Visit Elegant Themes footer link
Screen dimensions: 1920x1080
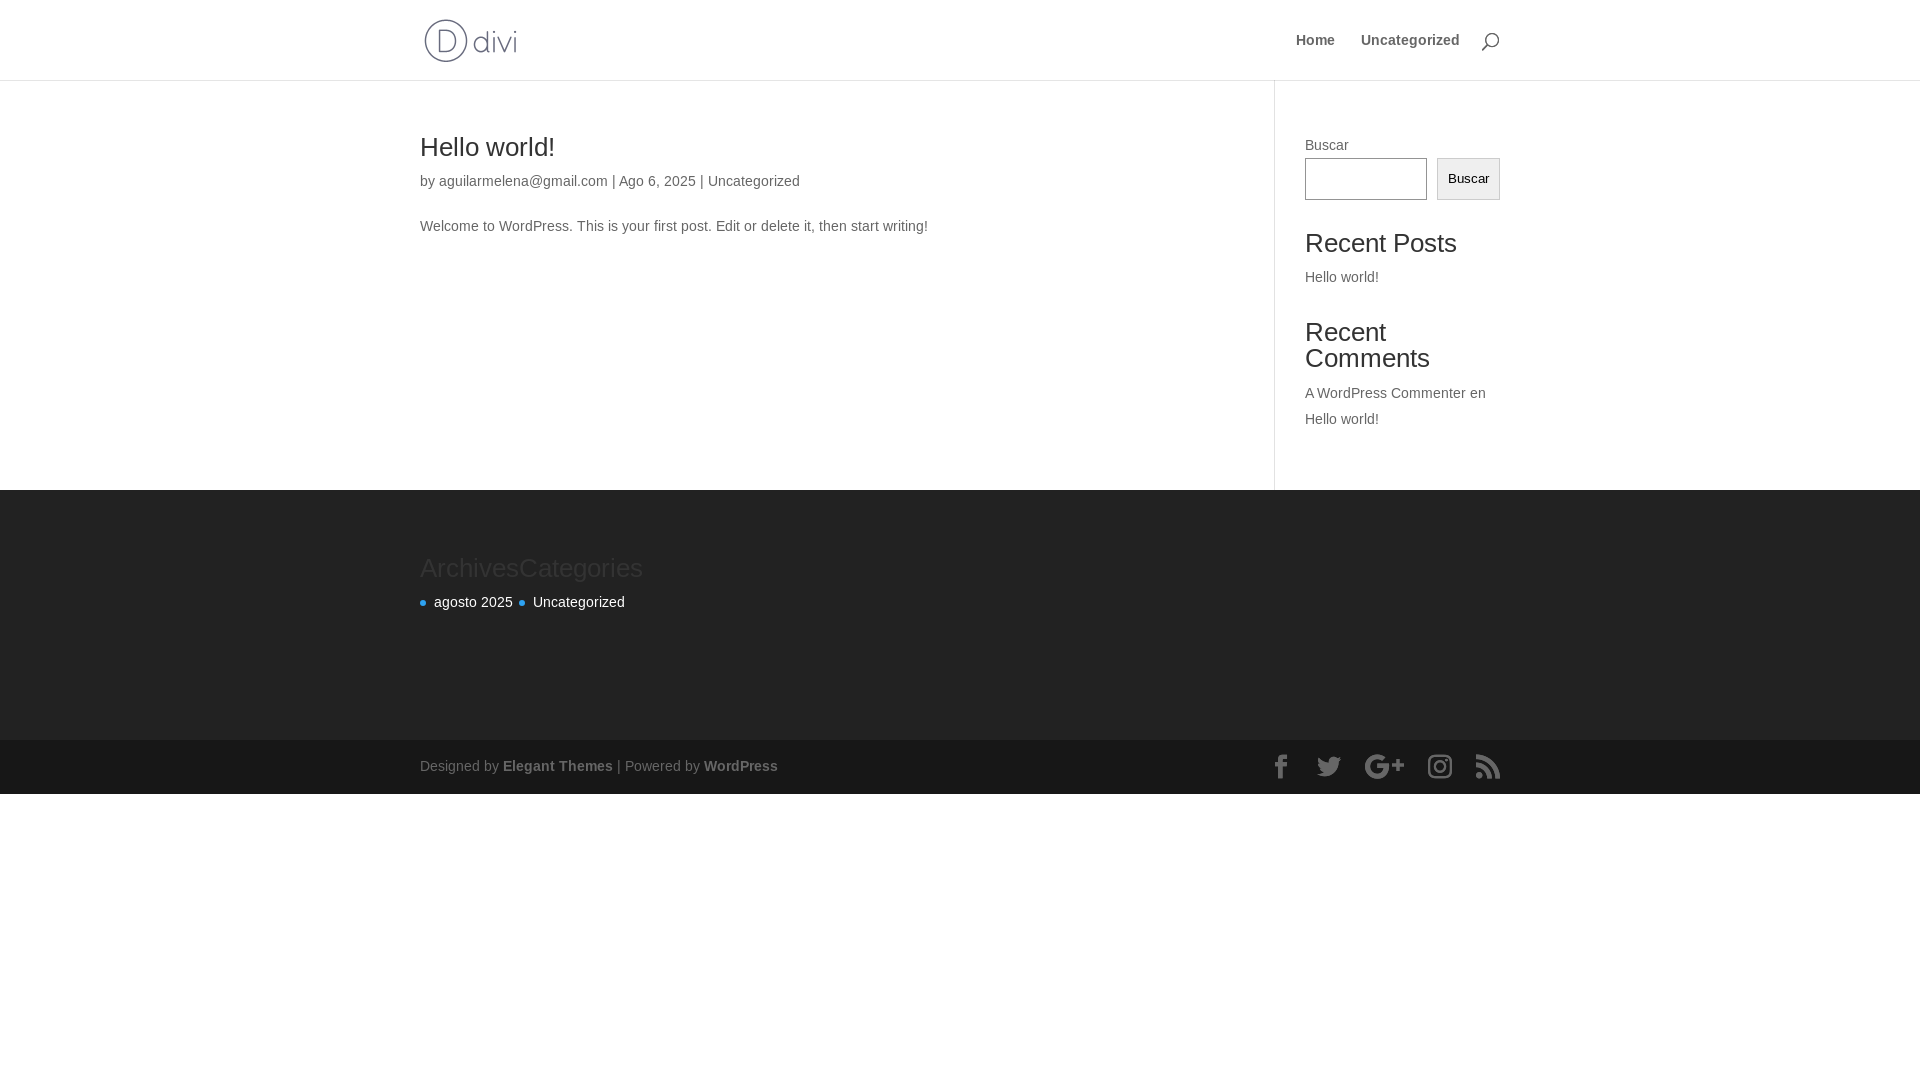click(558, 766)
